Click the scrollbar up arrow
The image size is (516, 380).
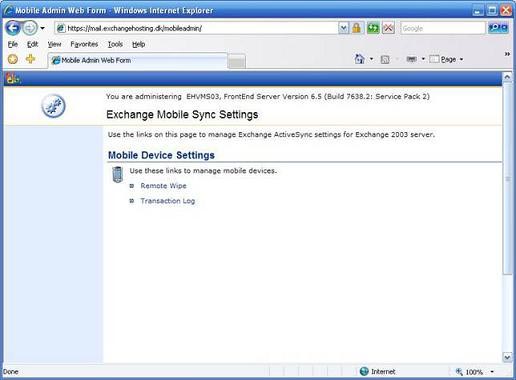[507, 77]
